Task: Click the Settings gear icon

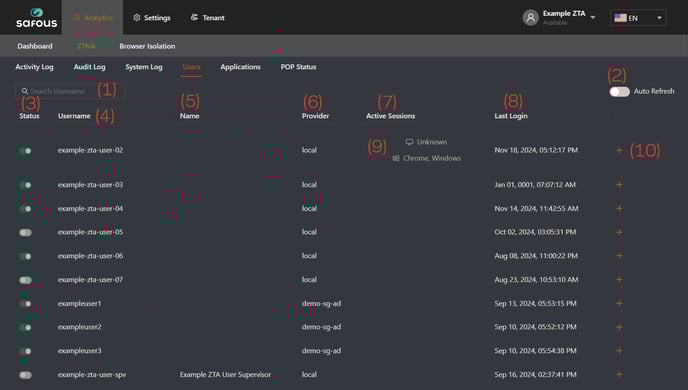Action: click(137, 18)
